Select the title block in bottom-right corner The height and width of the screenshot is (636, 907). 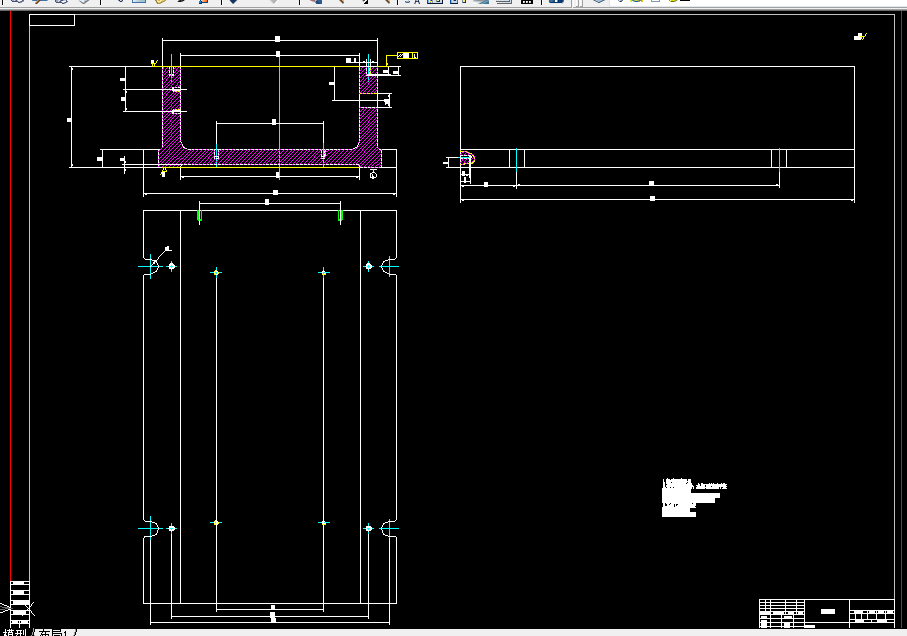[x=827, y=613]
